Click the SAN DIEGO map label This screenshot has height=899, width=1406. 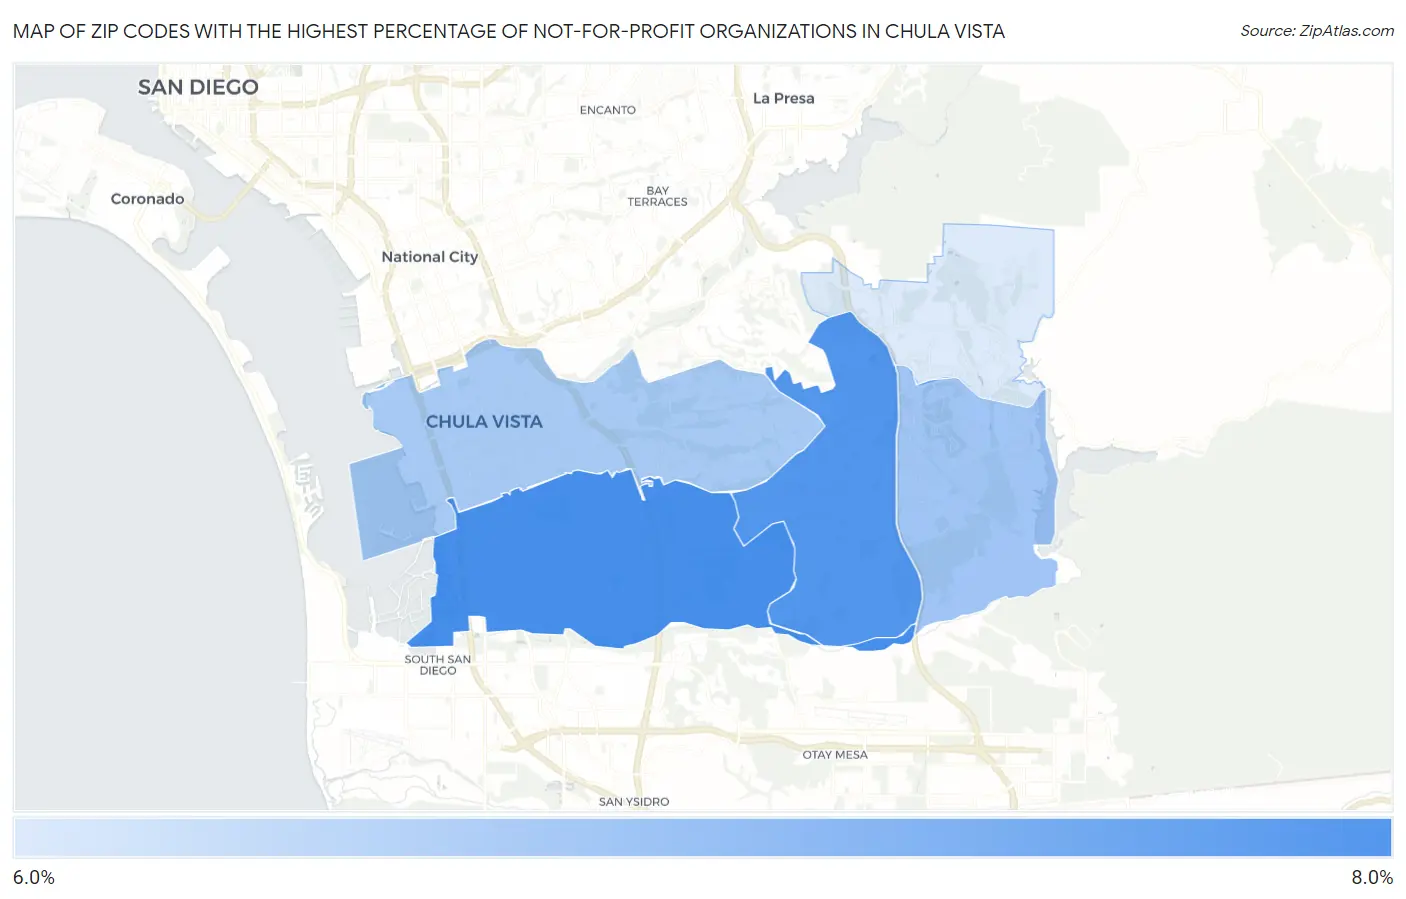point(198,87)
